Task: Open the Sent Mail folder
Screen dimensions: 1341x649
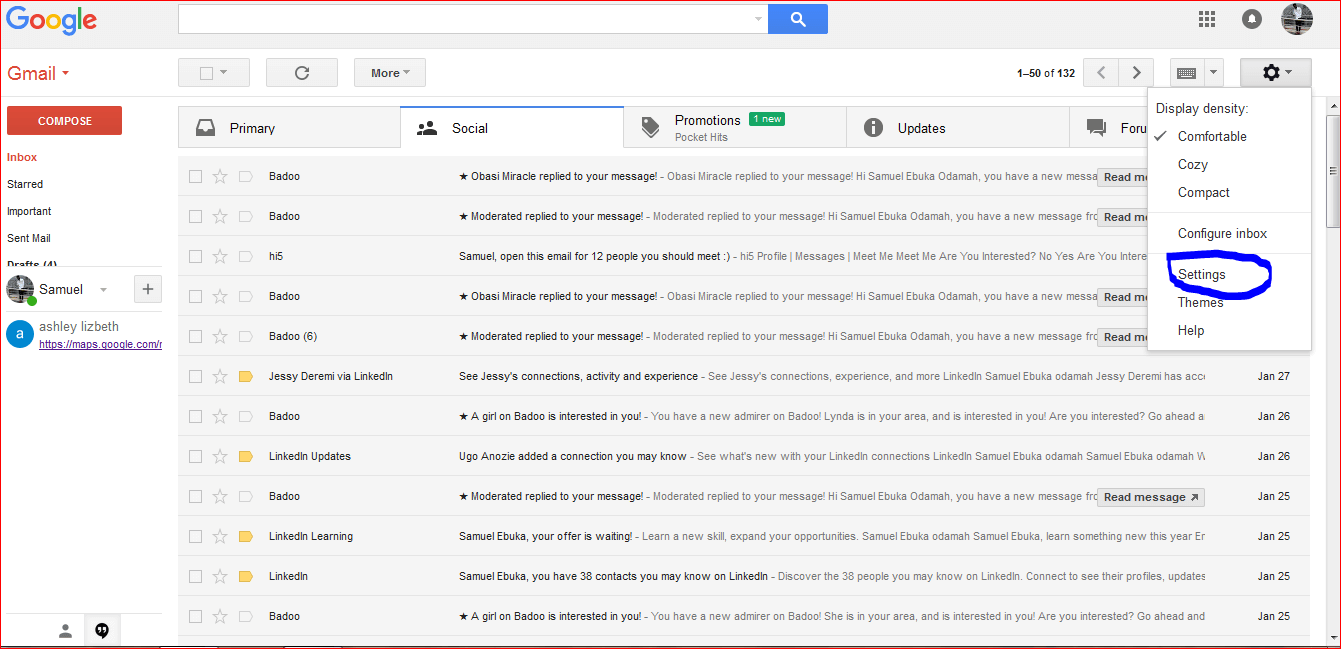Action: [29, 238]
